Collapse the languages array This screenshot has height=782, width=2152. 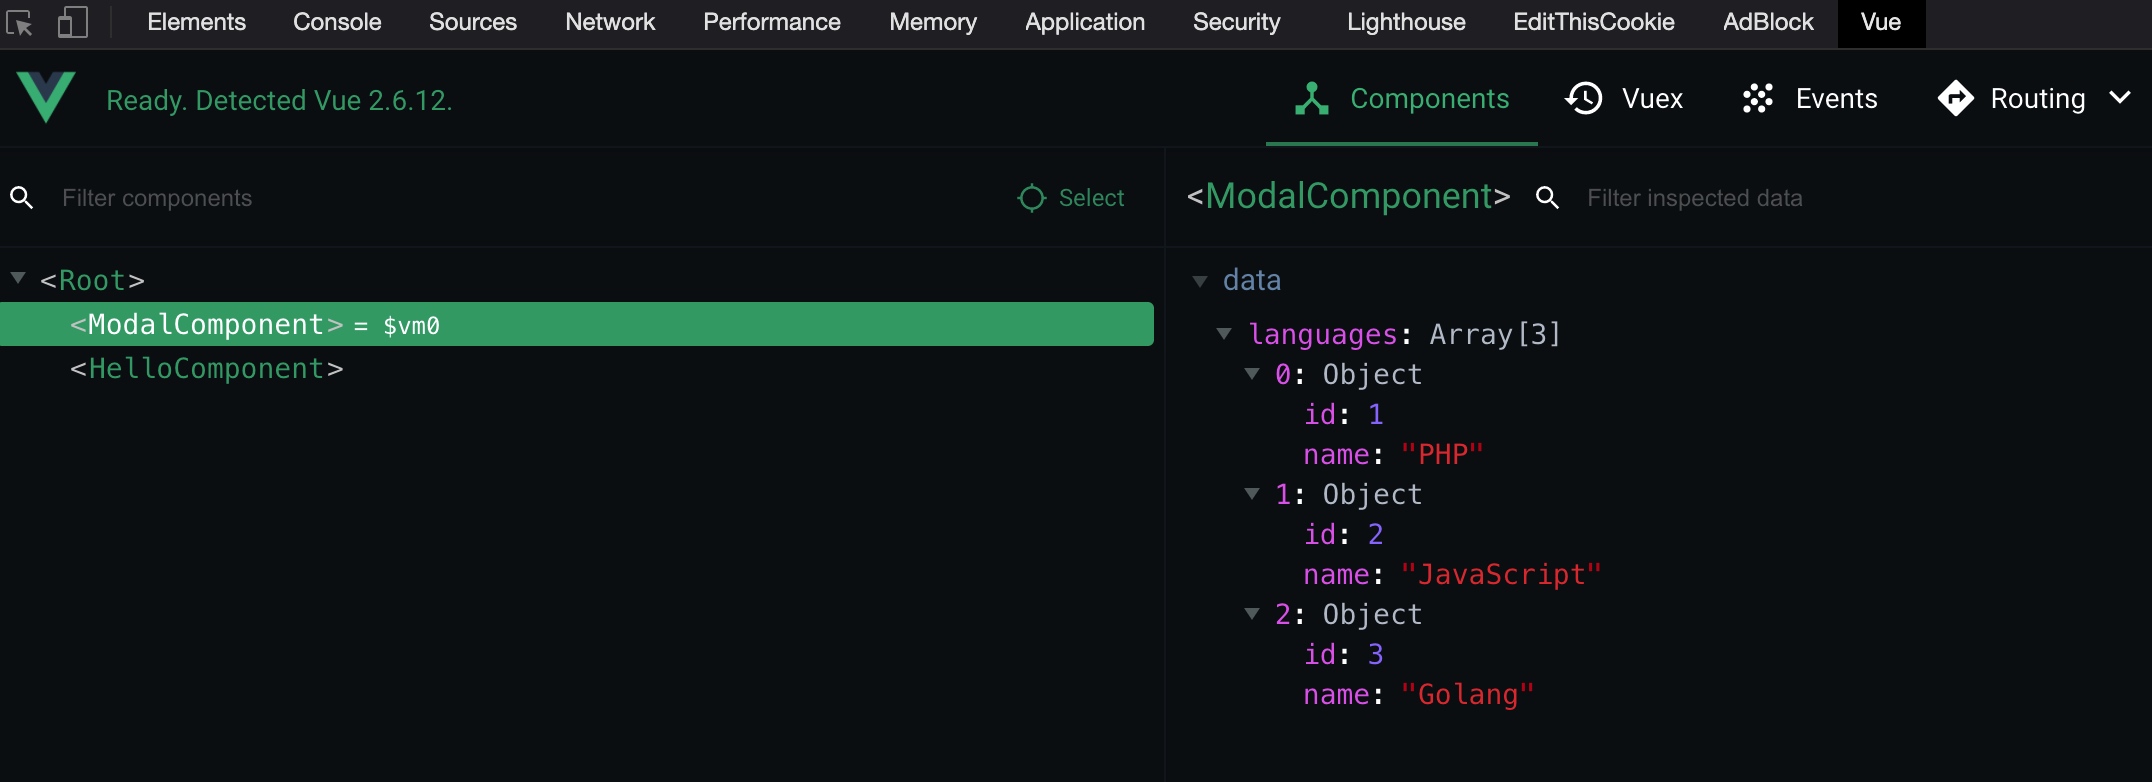coord(1224,334)
